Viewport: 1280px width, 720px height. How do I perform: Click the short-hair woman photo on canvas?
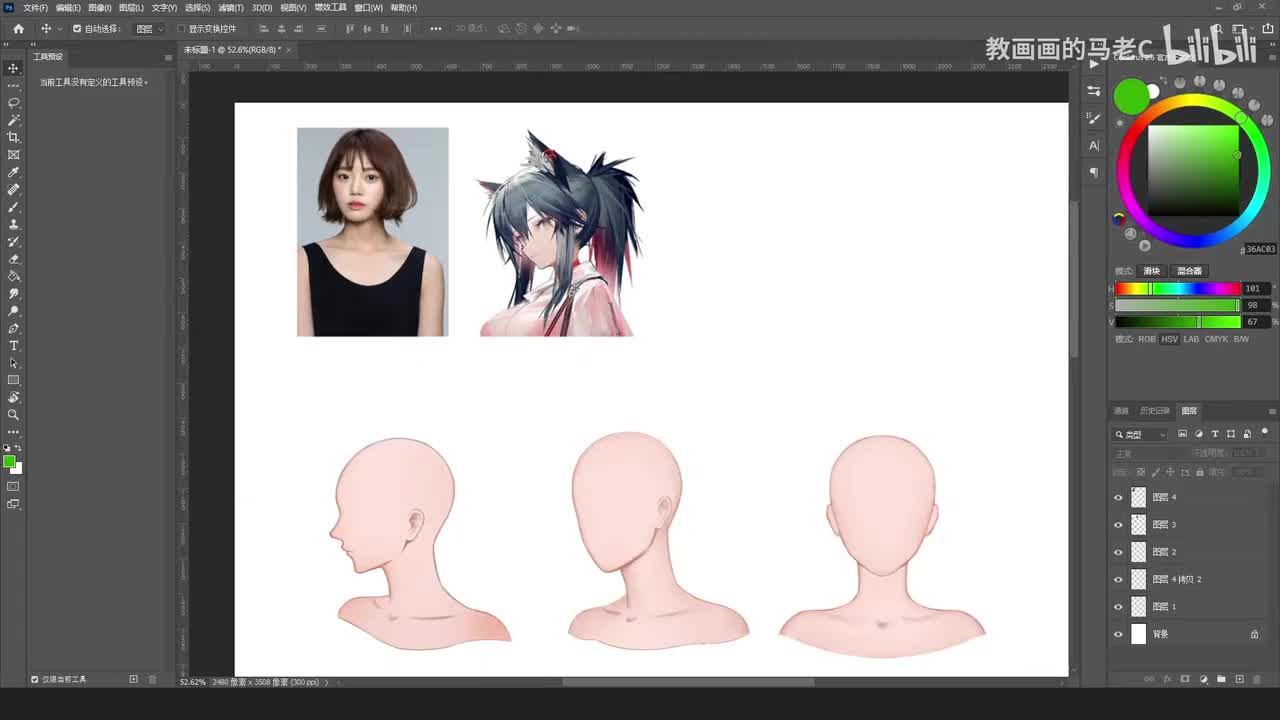tap(372, 232)
